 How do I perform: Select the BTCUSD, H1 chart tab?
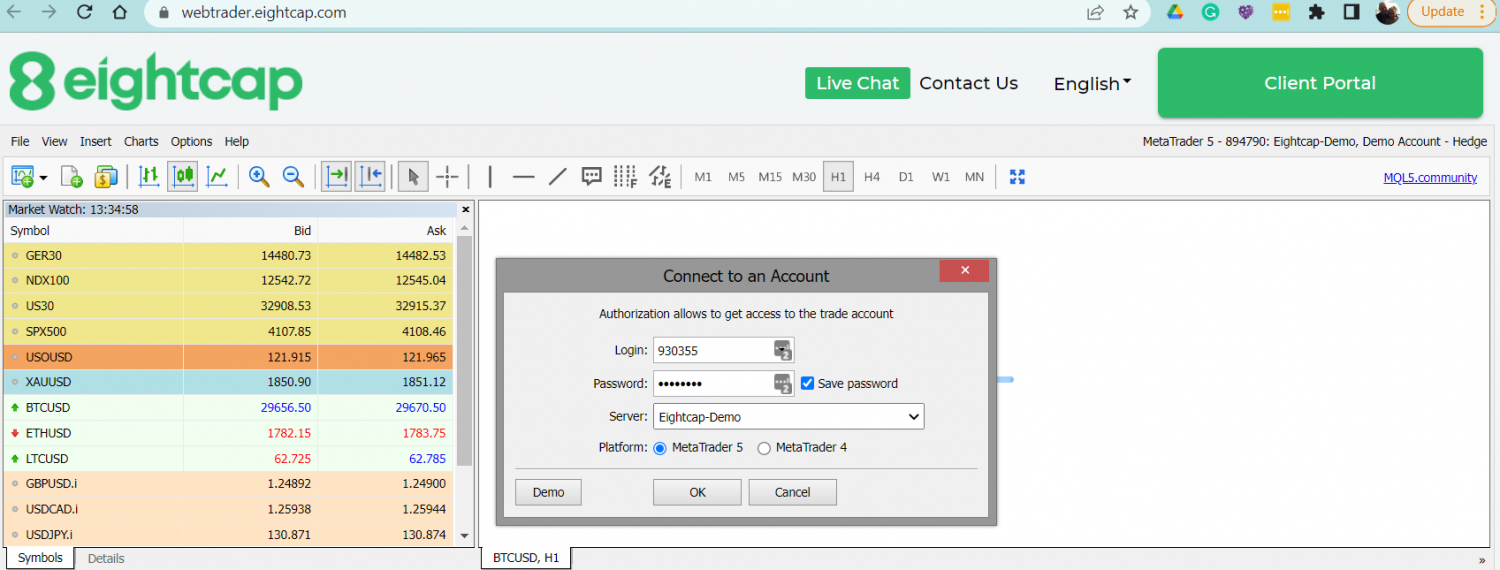526,558
